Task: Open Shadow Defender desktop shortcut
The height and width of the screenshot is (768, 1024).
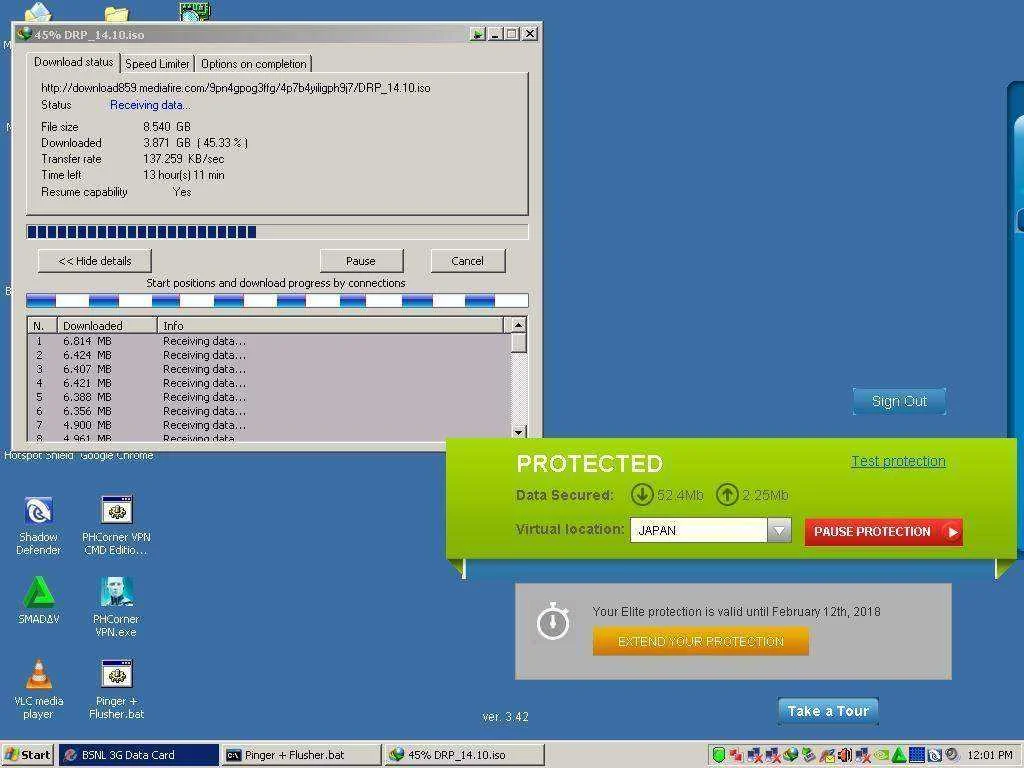Action: point(39,526)
